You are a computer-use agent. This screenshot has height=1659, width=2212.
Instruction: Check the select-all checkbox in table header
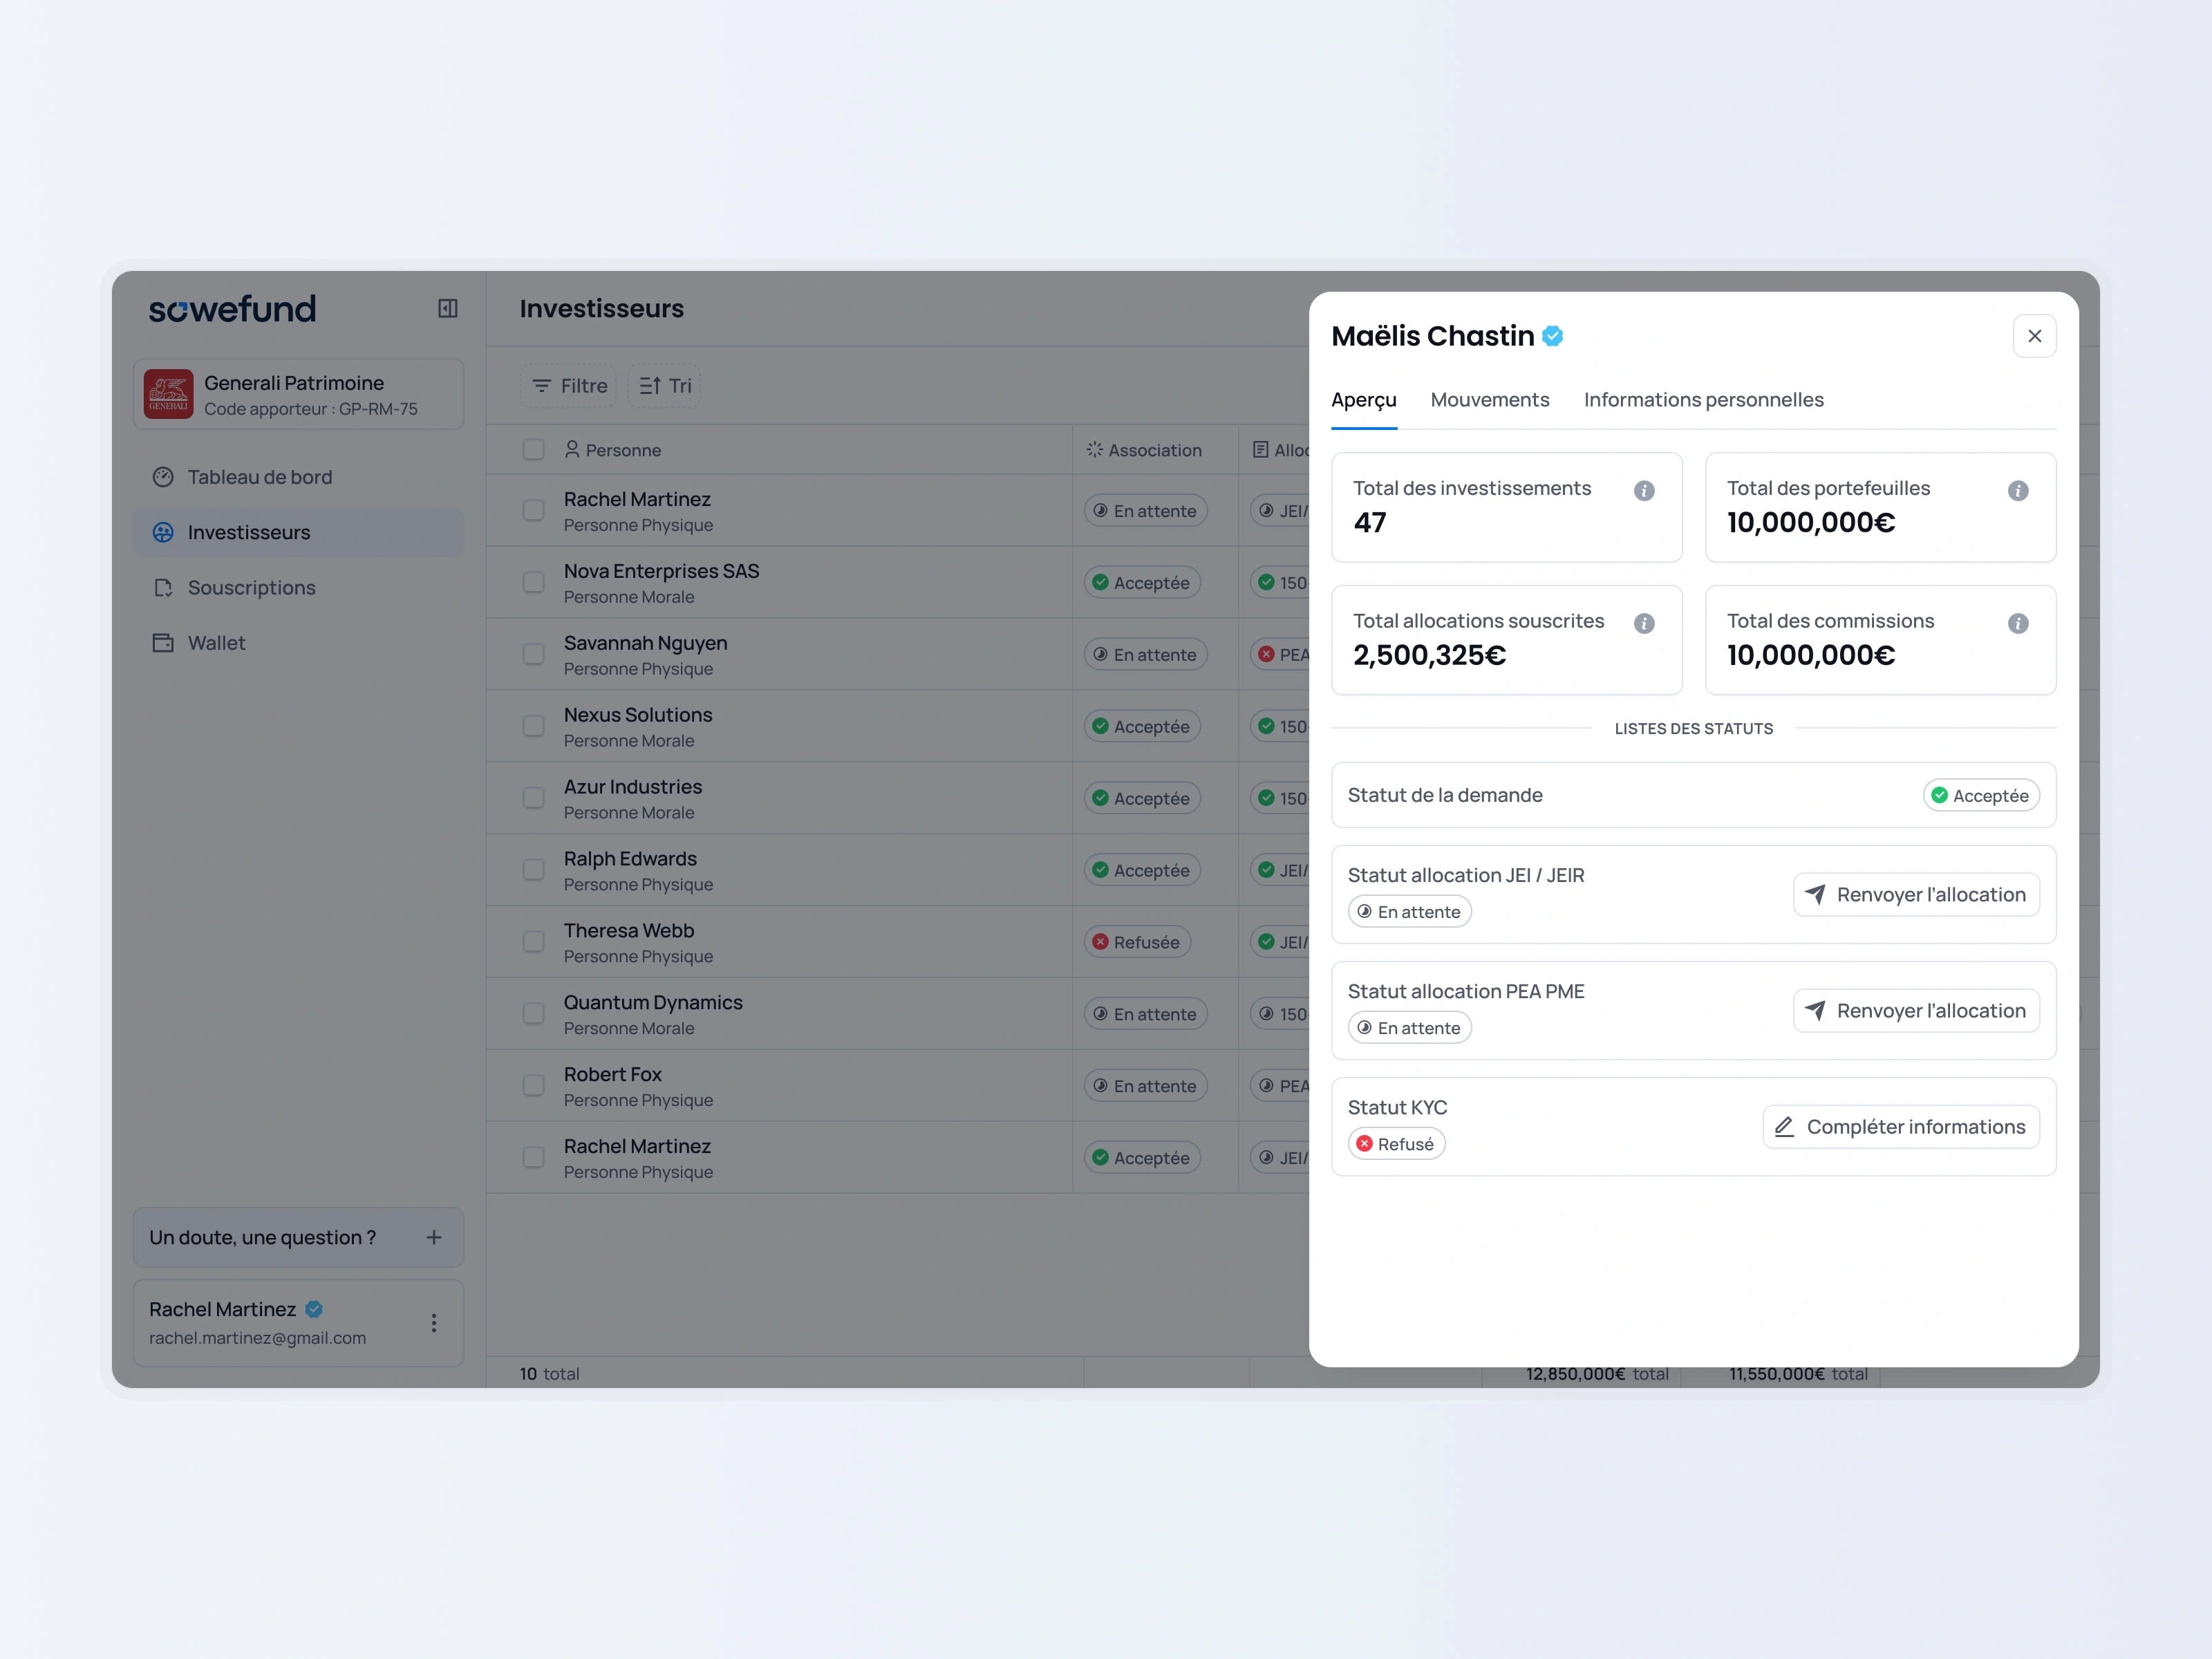pyautogui.click(x=534, y=450)
